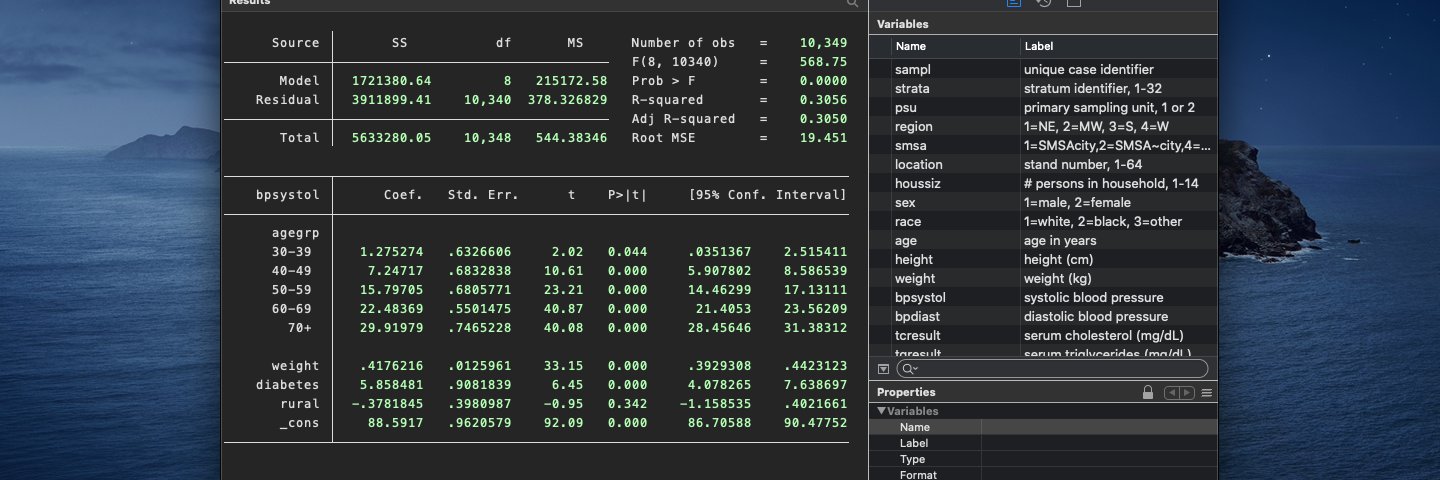Screen dimensions: 1440x480
Task: Click the Std. Err. column header
Action: coord(483,195)
